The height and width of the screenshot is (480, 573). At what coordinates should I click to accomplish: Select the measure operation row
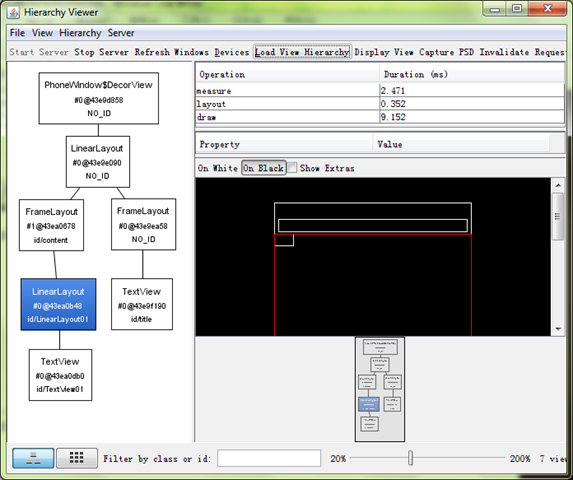(380, 91)
